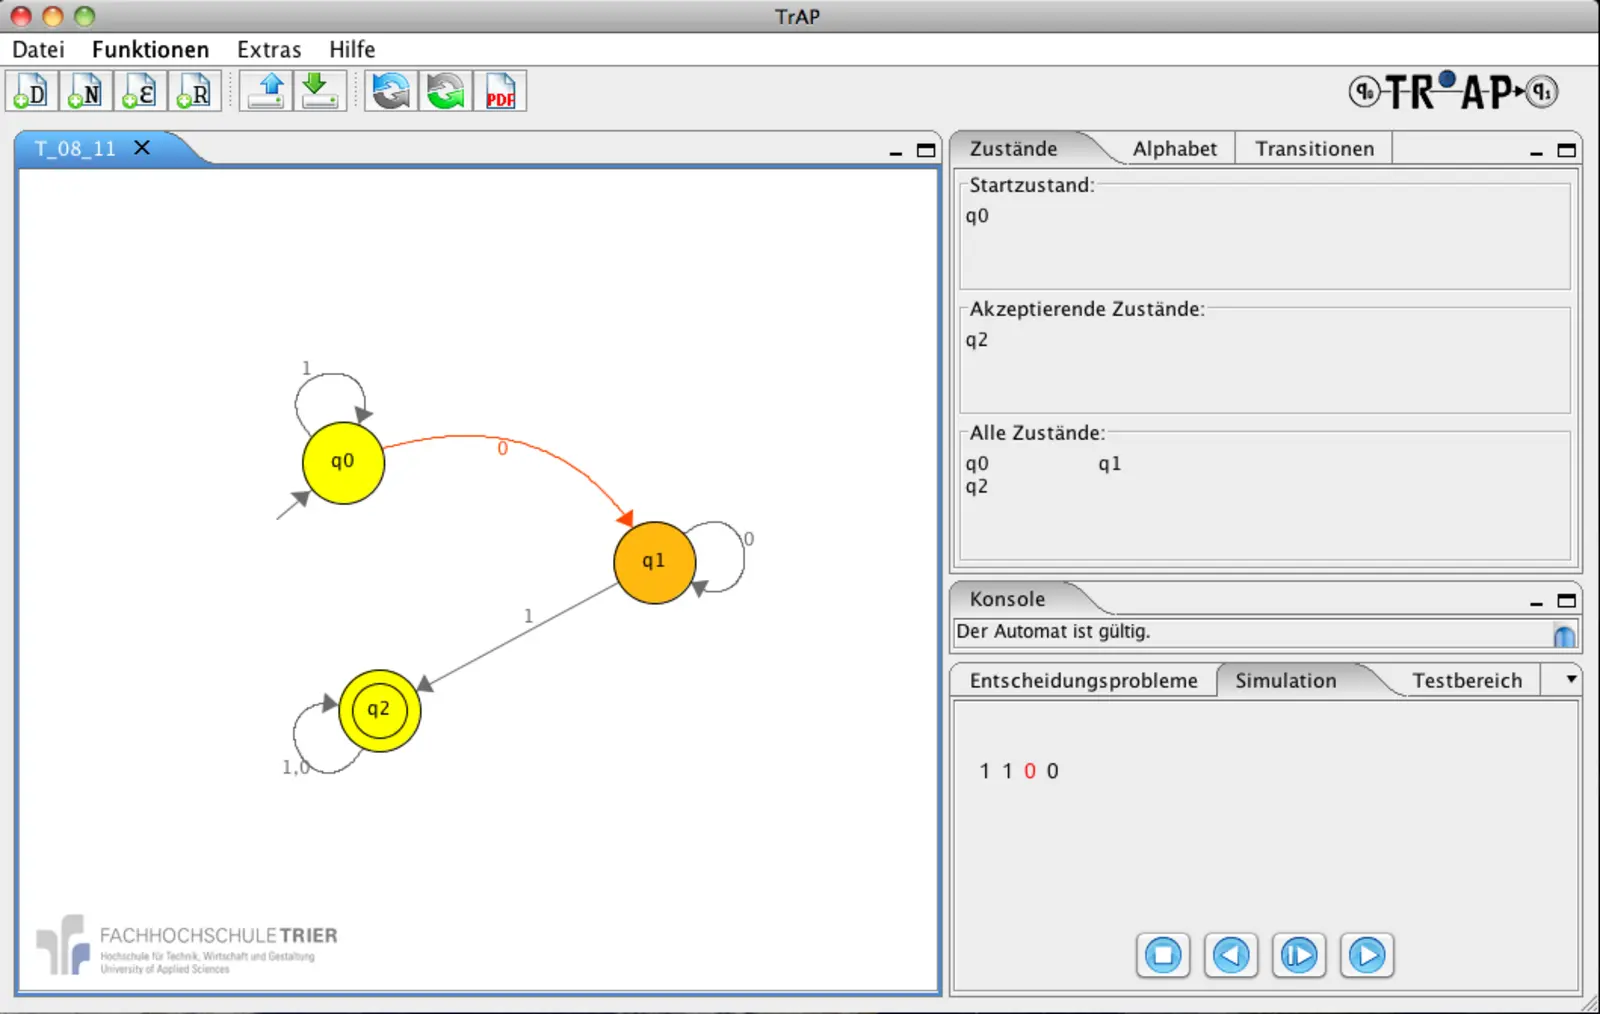This screenshot has width=1600, height=1014.
Task: Click the blue upload arrow toolbar icon
Action: point(266,92)
